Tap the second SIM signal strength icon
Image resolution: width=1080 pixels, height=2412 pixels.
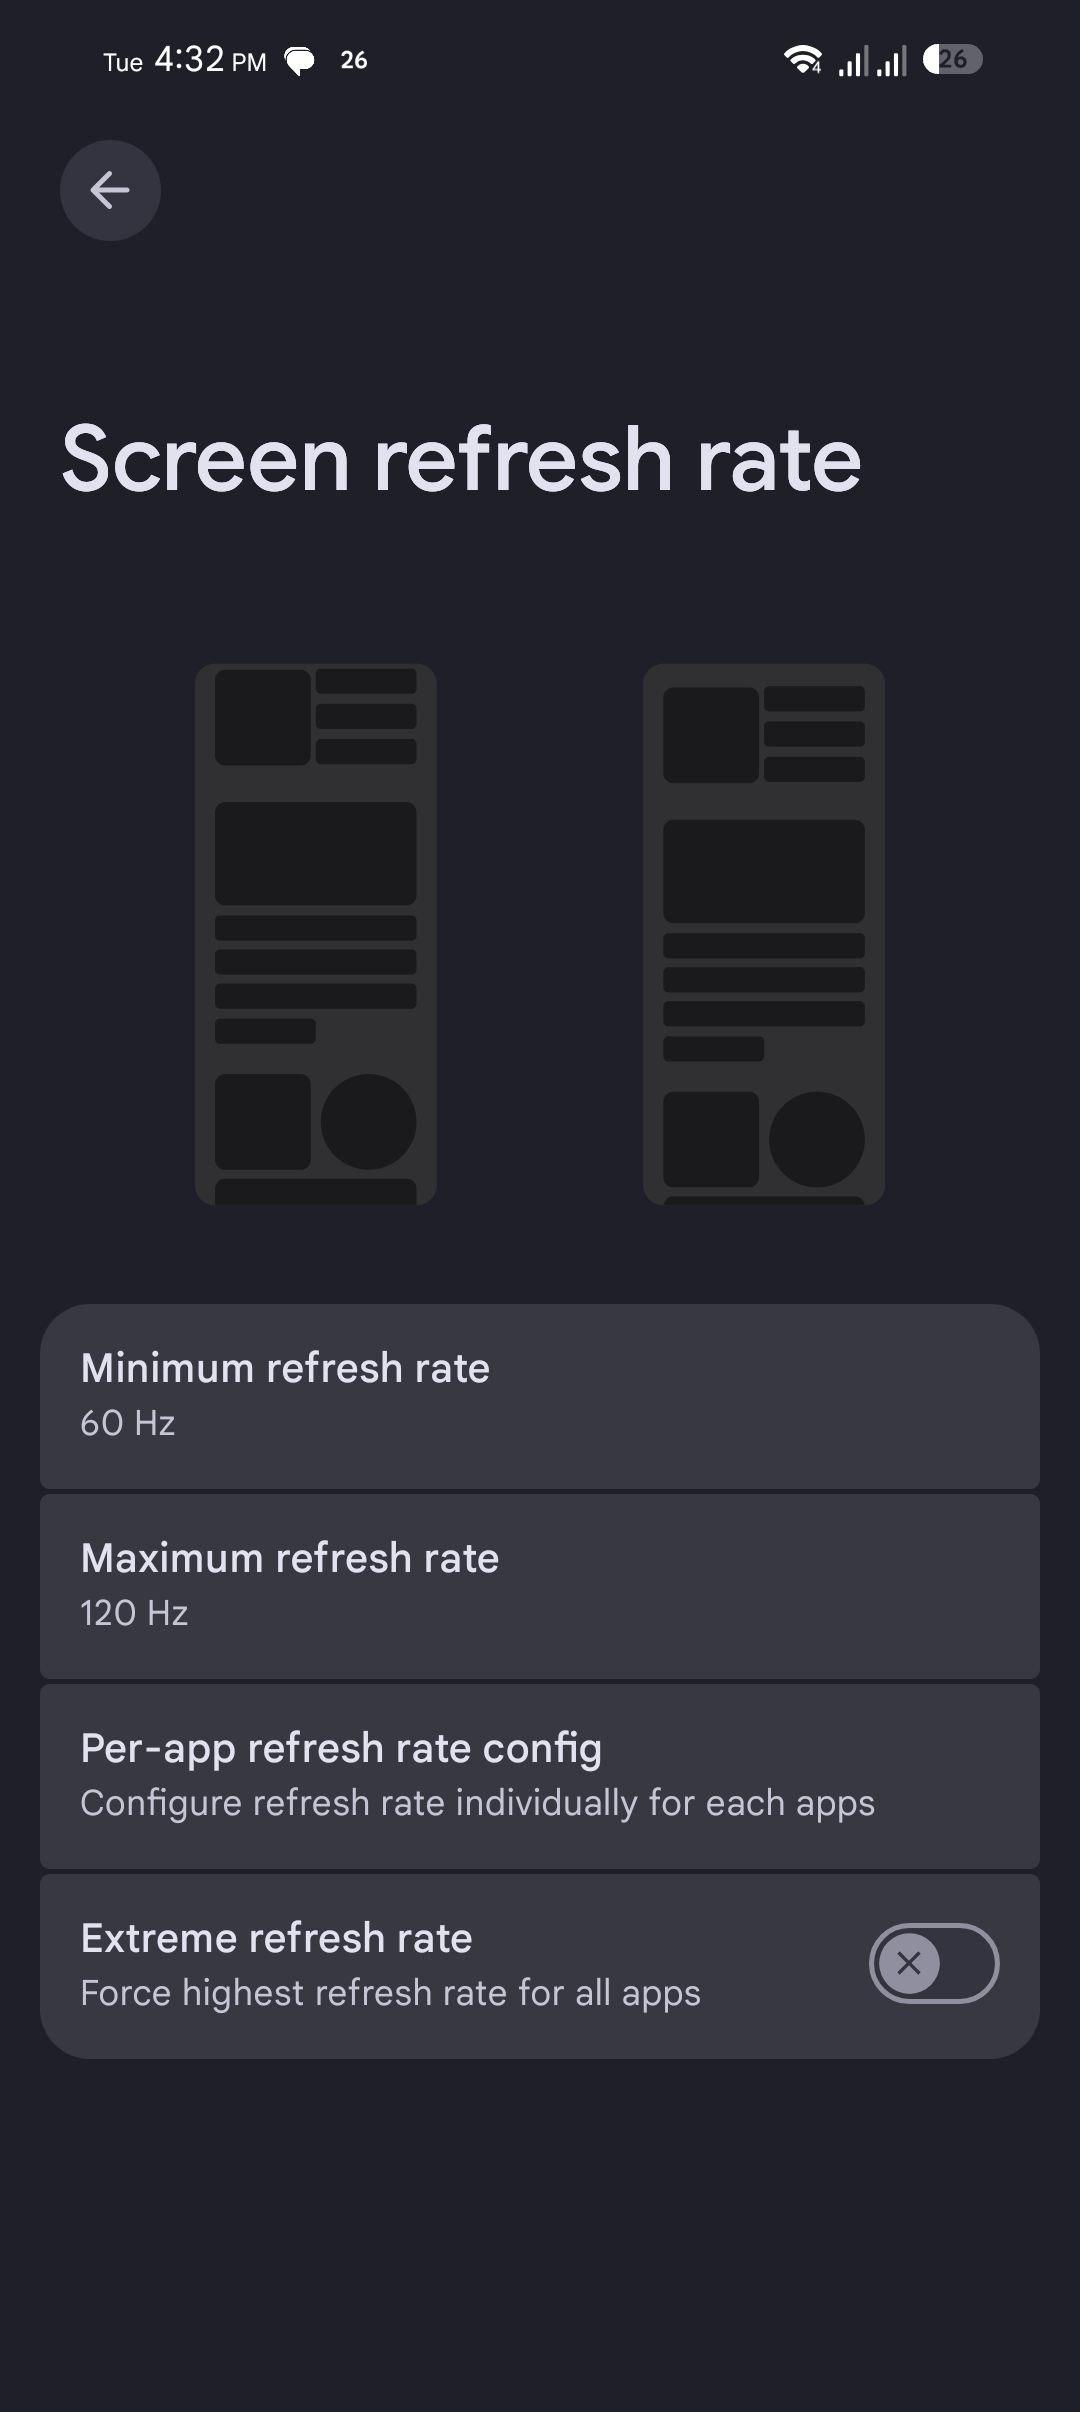click(891, 61)
